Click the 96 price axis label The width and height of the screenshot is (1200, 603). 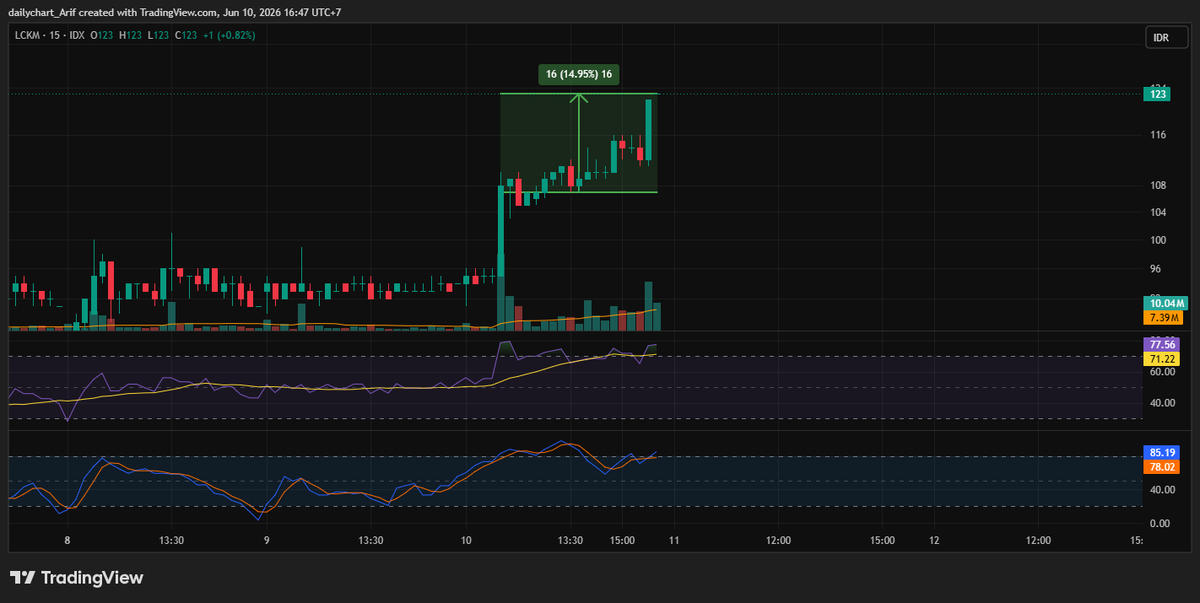tap(1156, 269)
